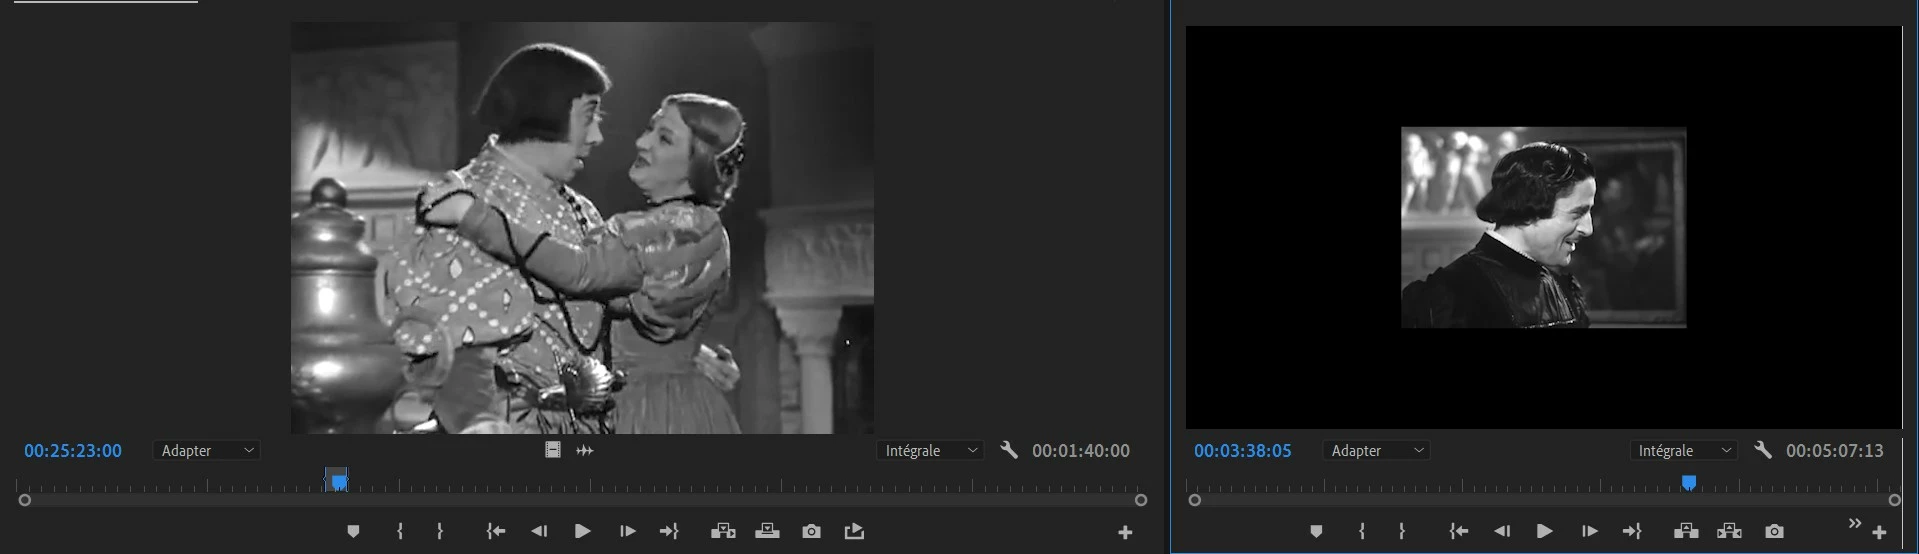This screenshot has height=554, width=1919.
Task: Click Source monitor zoom scrollbar left handle
Action: pyautogui.click(x=25, y=500)
